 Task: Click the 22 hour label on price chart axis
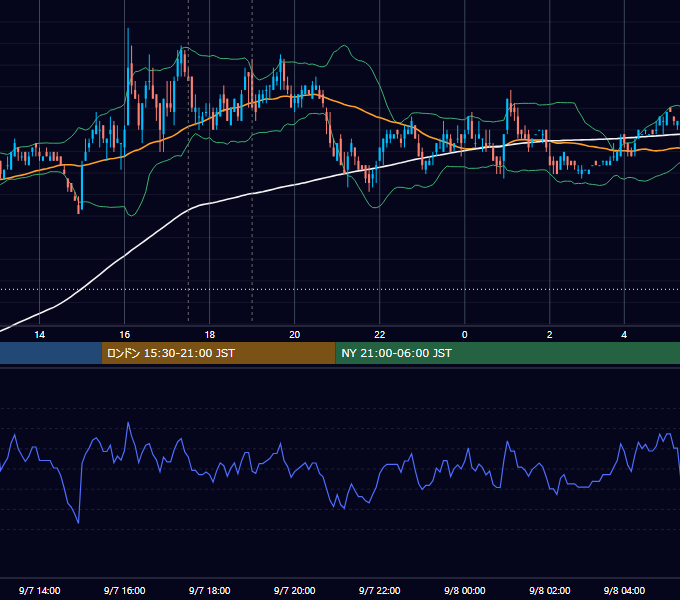click(379, 335)
